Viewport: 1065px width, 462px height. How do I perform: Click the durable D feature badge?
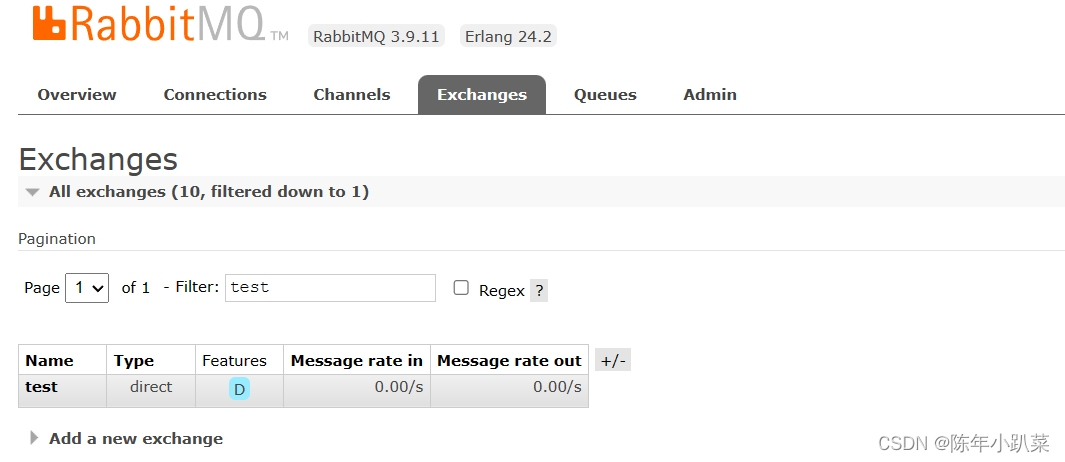point(239,389)
